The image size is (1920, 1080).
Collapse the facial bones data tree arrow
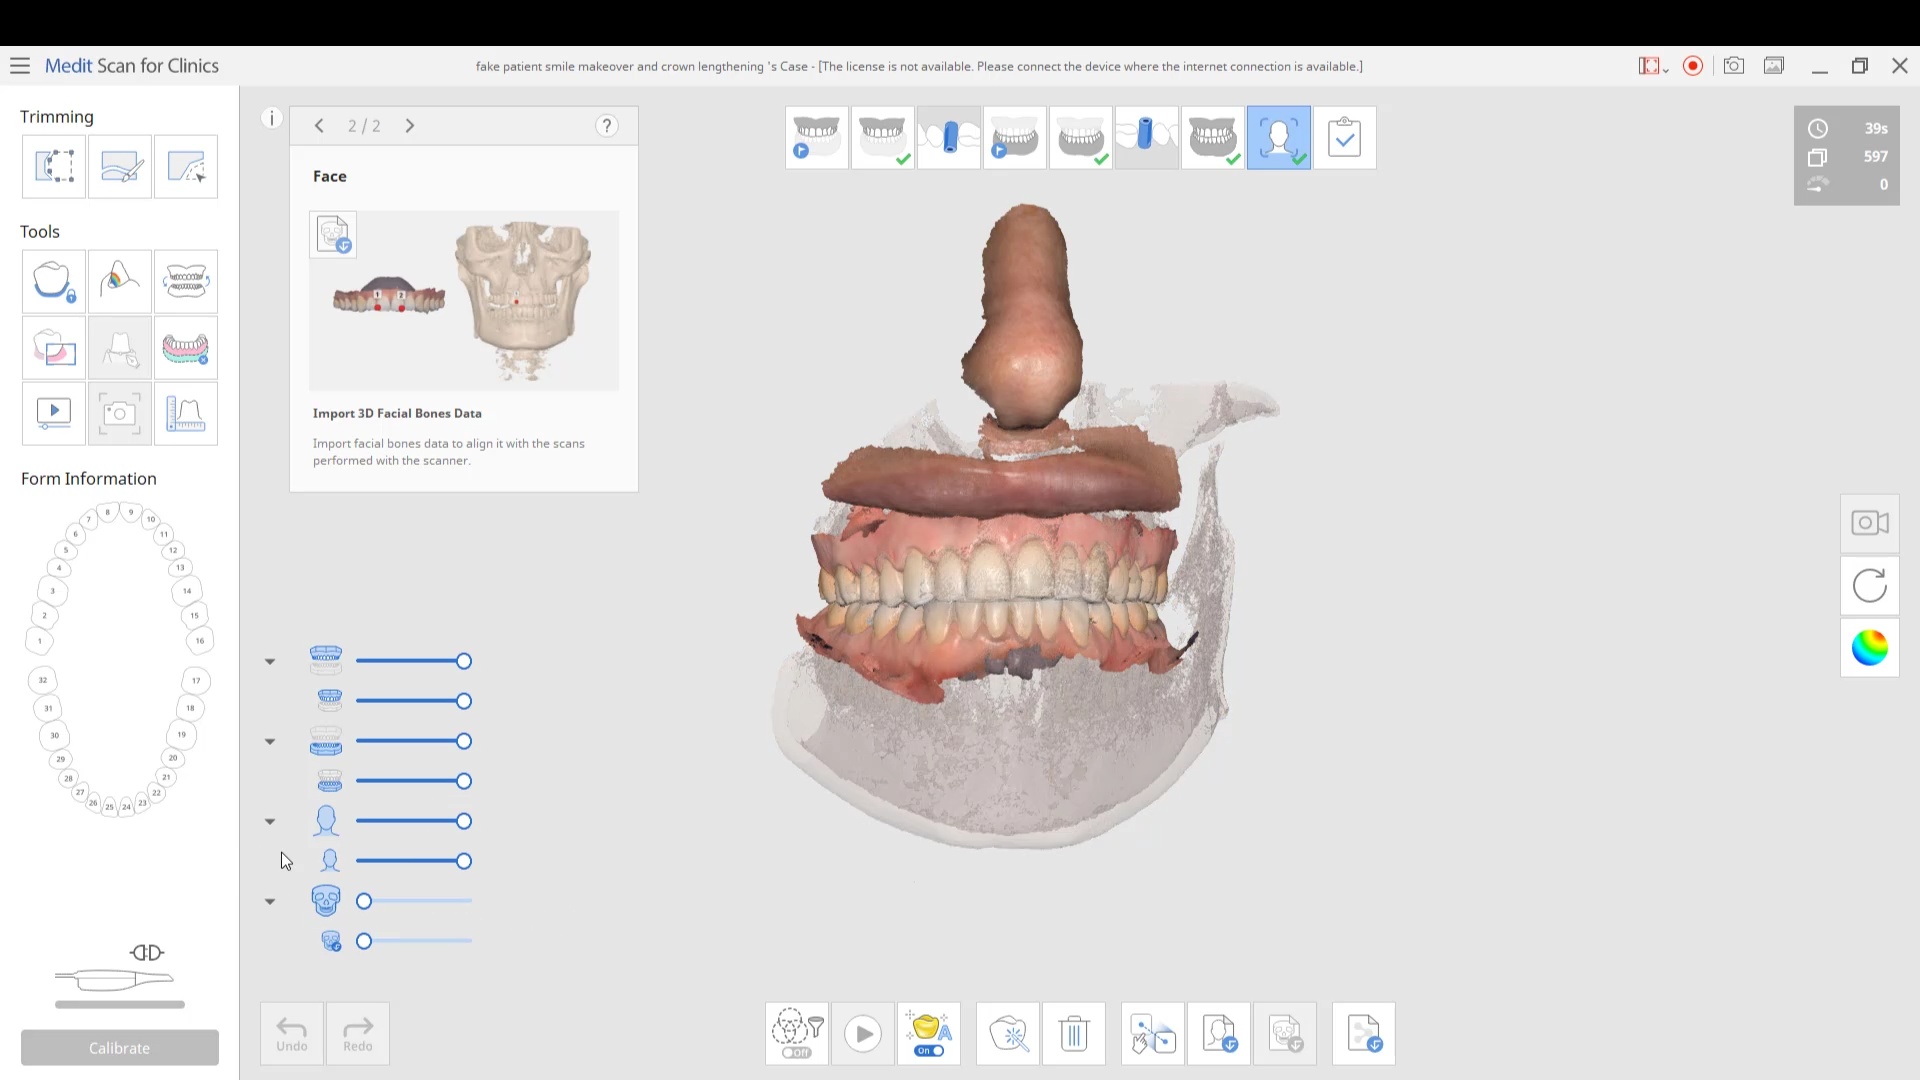270,901
